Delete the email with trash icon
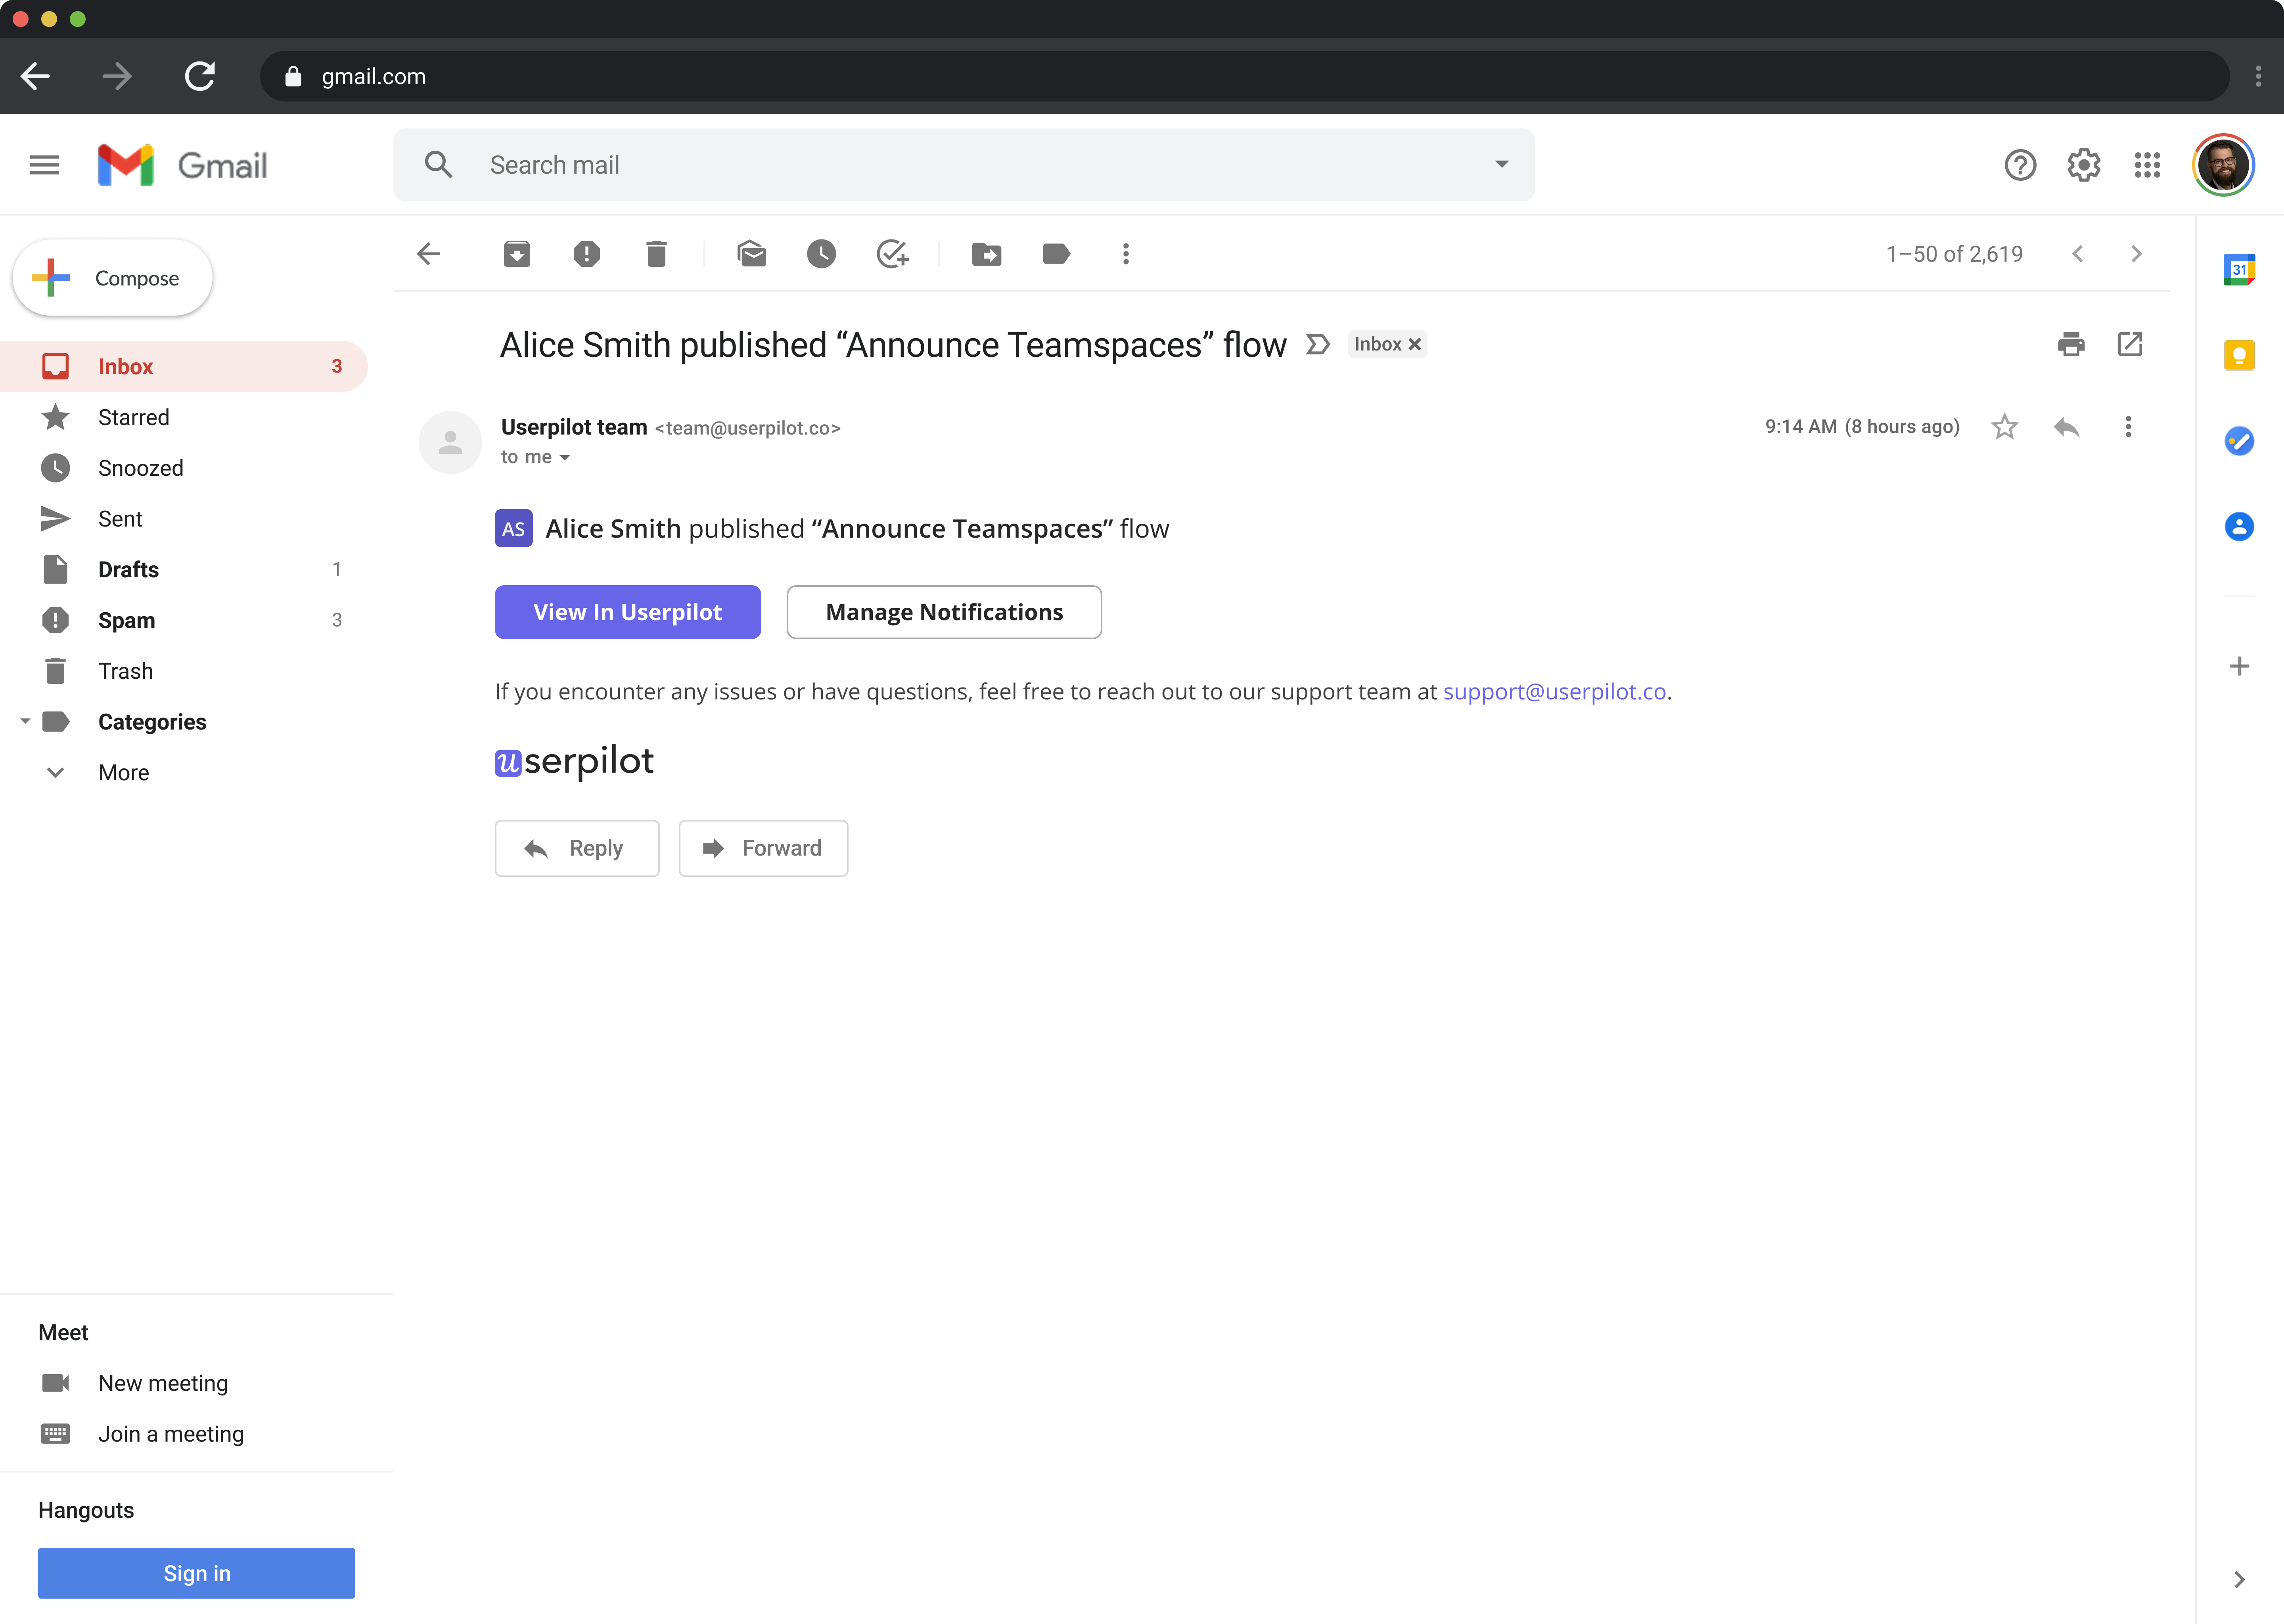2284x1624 pixels. (x=656, y=254)
